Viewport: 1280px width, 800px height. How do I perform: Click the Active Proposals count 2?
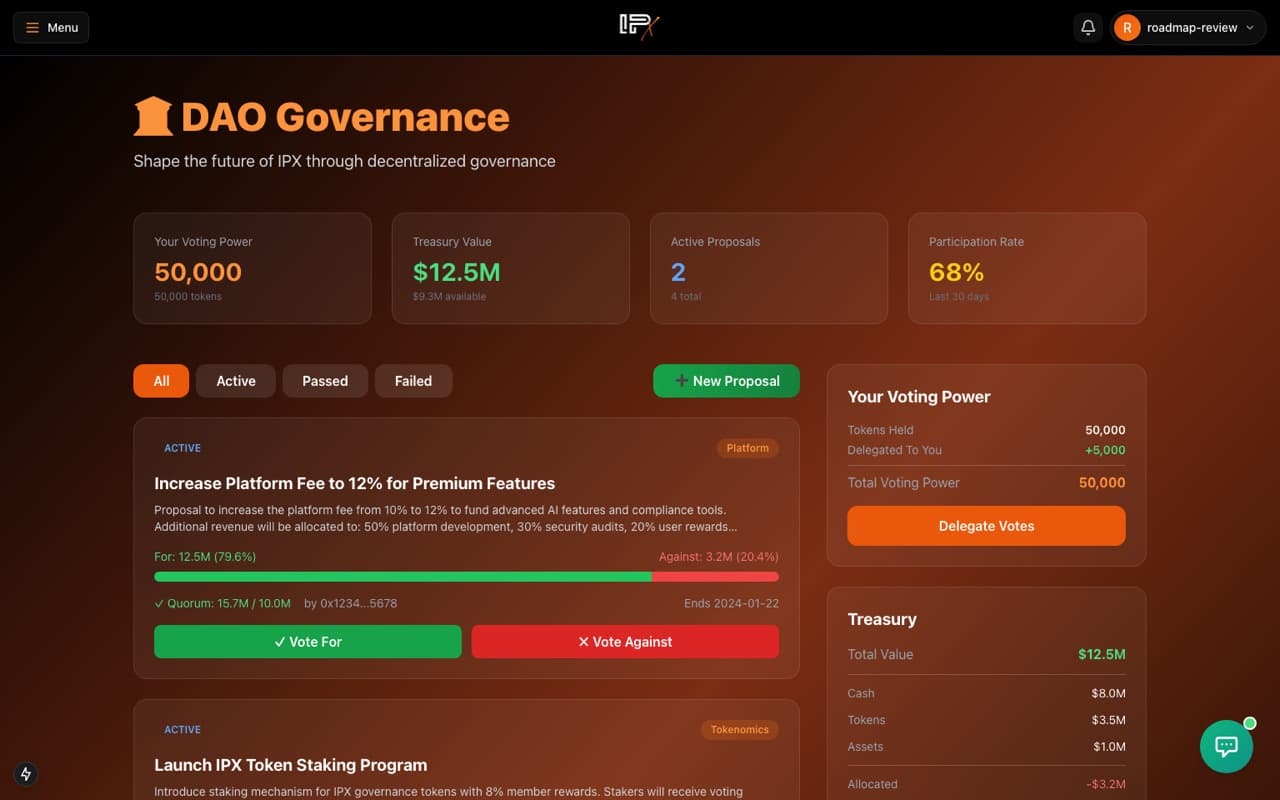click(x=678, y=272)
